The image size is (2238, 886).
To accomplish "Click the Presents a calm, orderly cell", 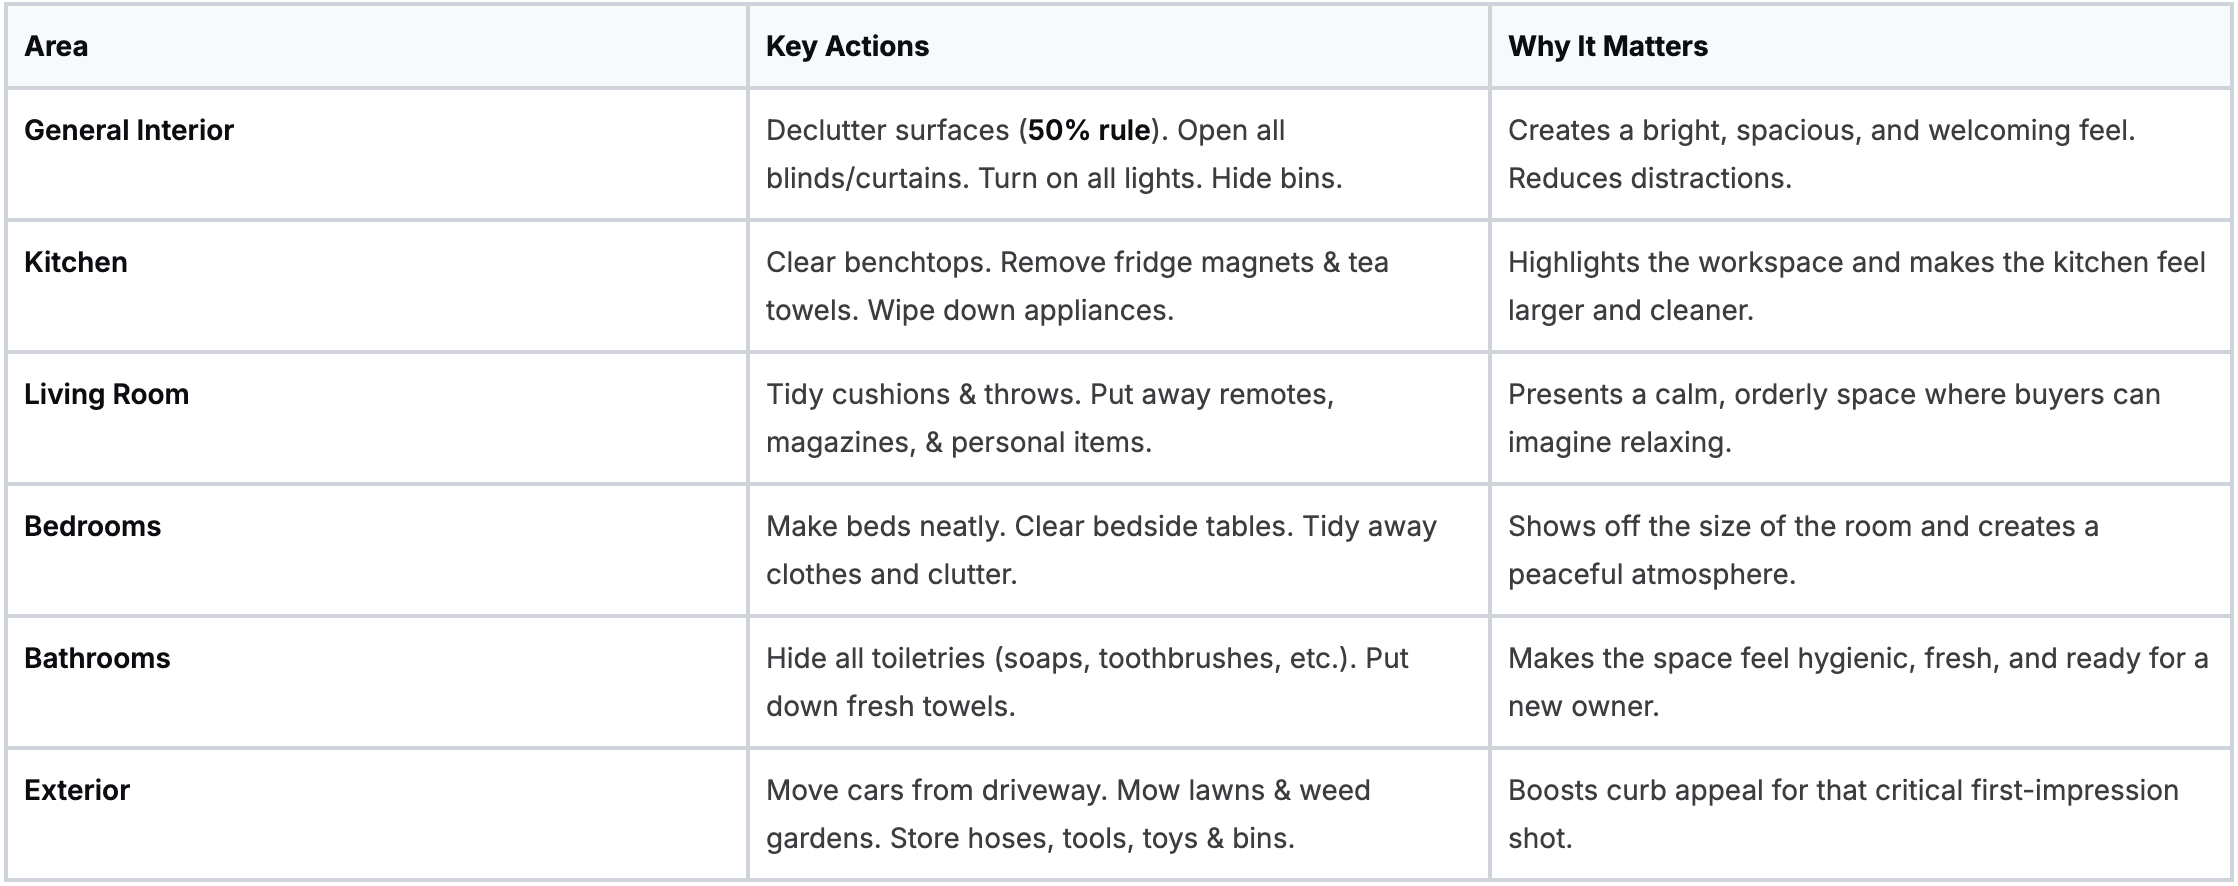I will click(x=1861, y=418).
